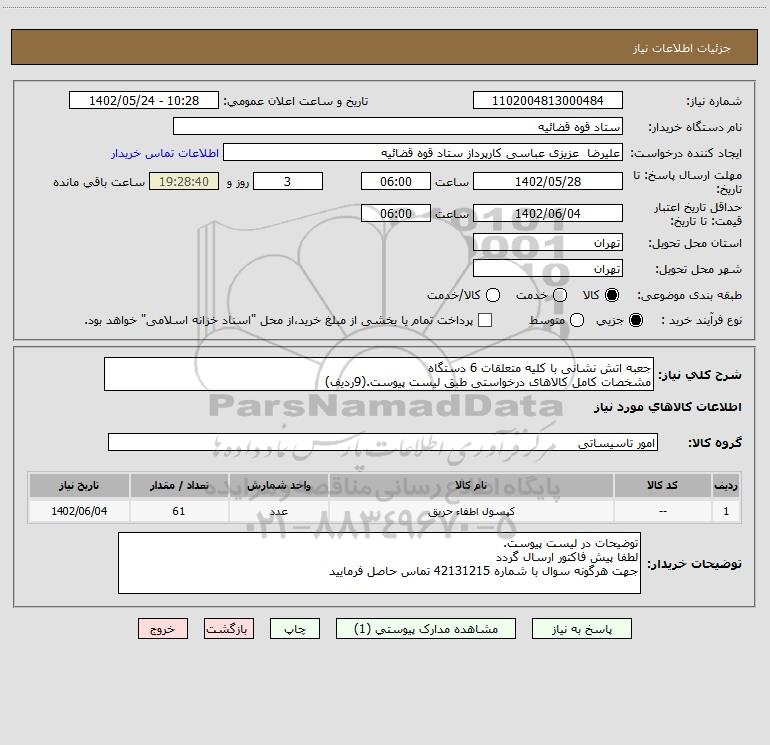Click the پاسخ به نیاز button
The height and width of the screenshot is (745, 770).
pyautogui.click(x=581, y=629)
